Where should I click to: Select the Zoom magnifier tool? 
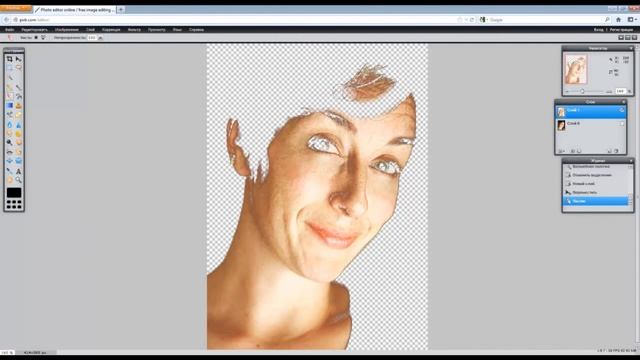[x=18, y=180]
